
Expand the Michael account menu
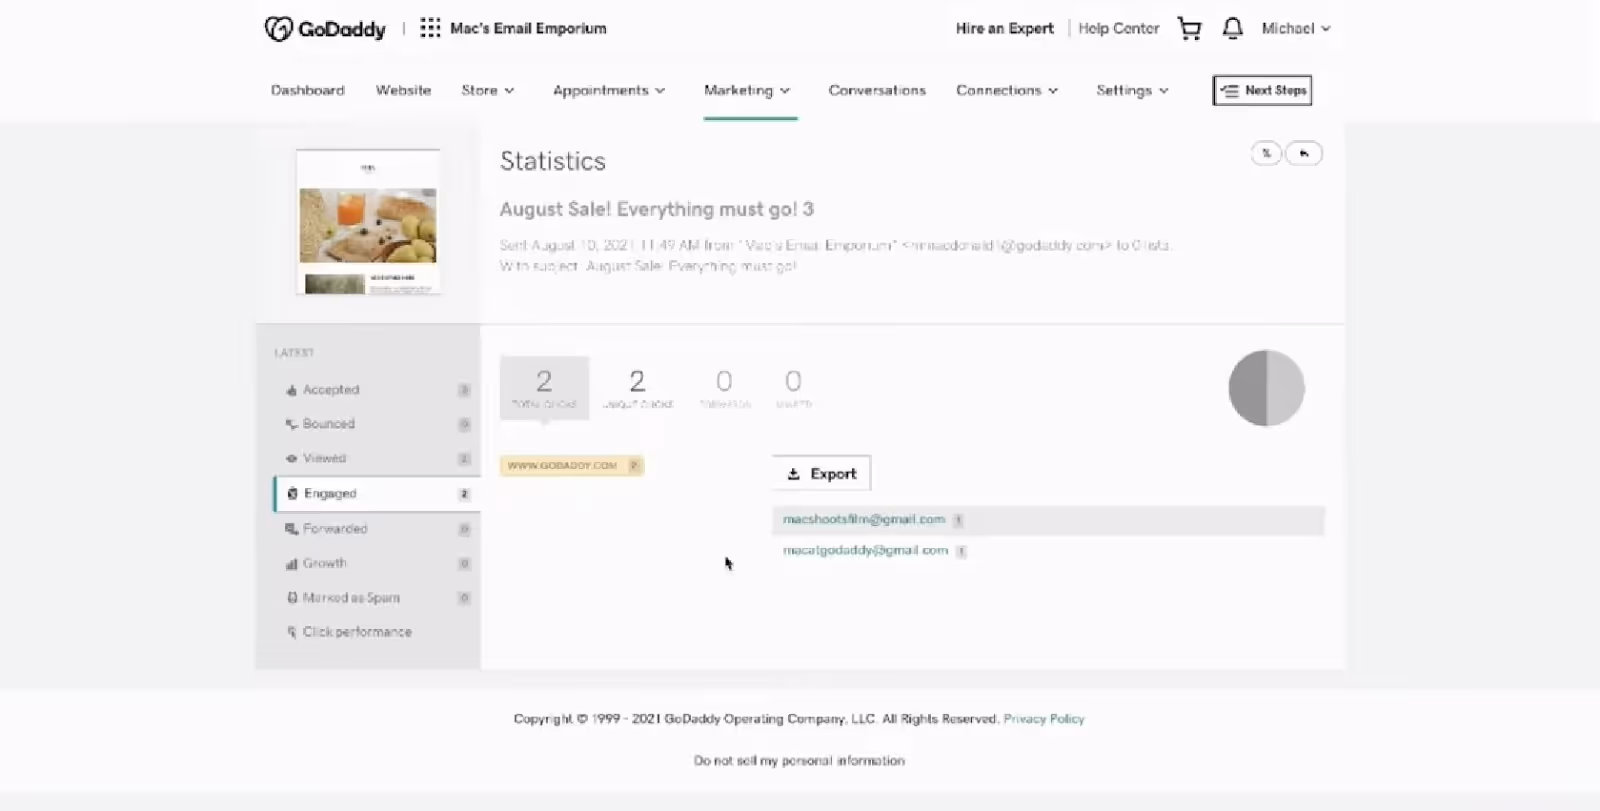pyautogui.click(x=1296, y=28)
